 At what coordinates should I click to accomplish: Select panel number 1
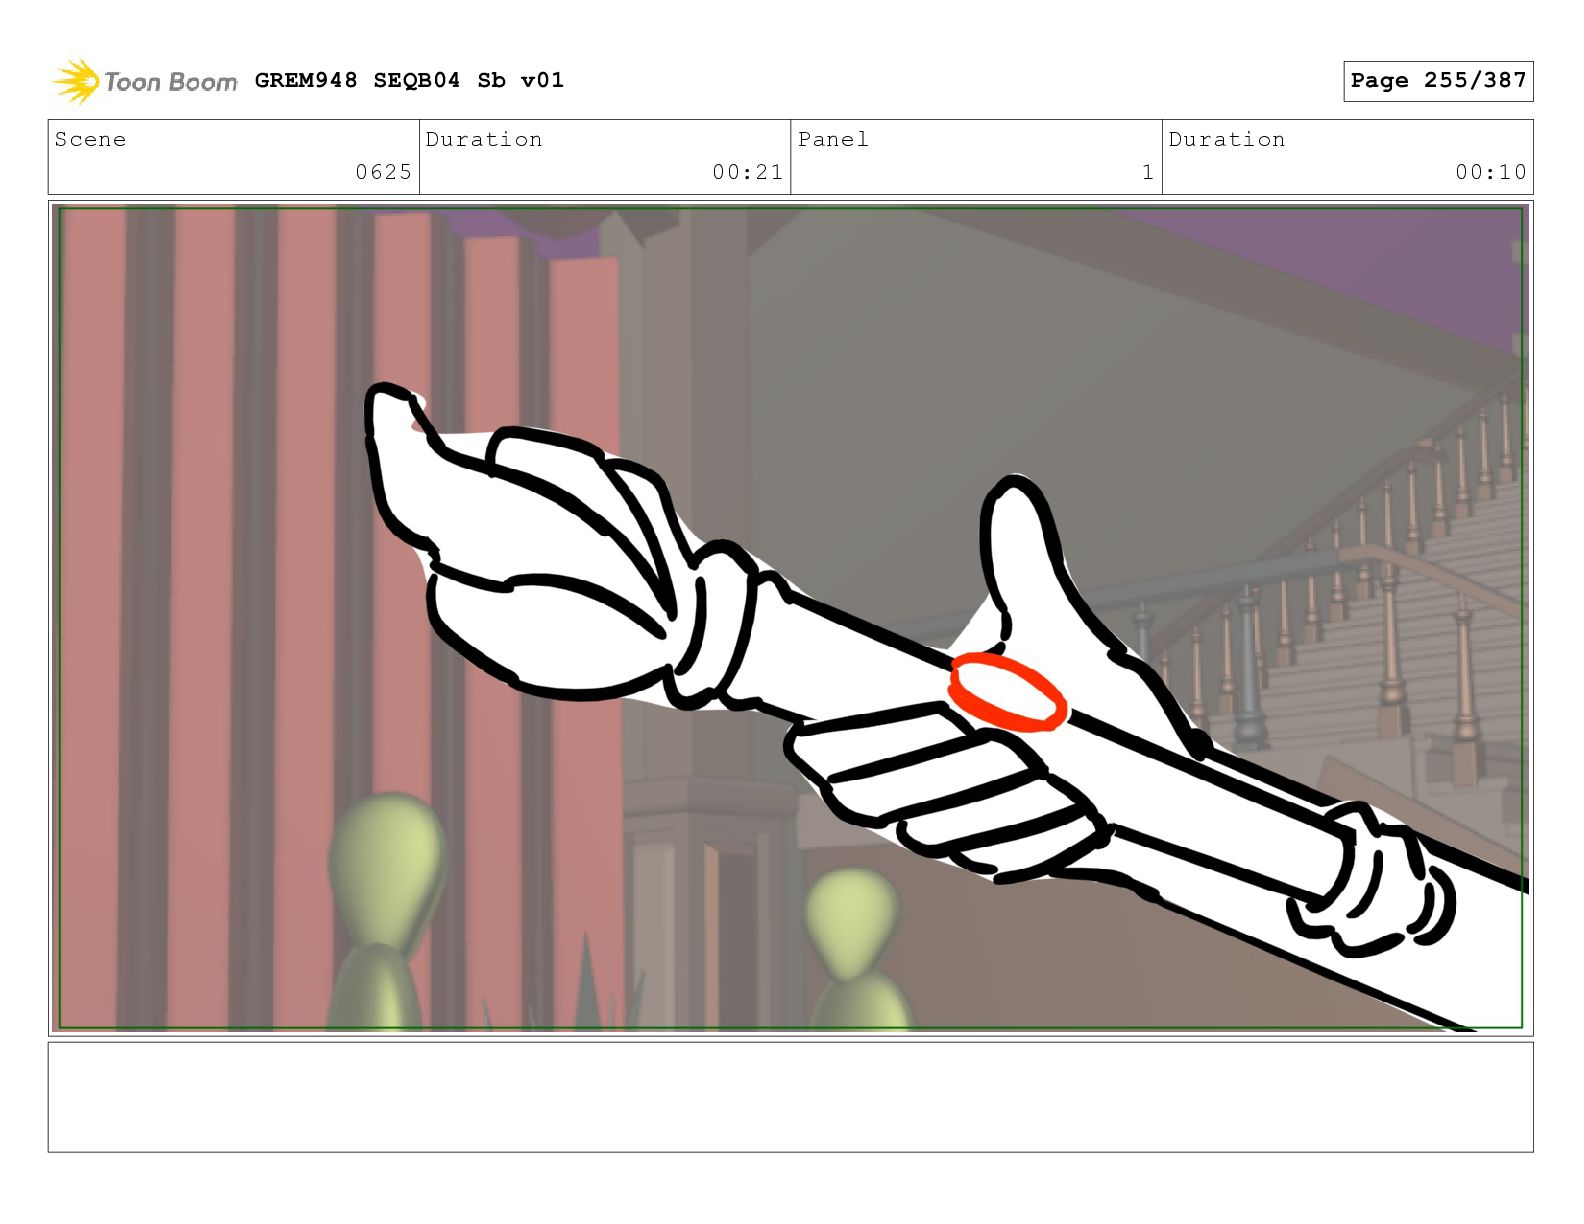click(x=1148, y=172)
